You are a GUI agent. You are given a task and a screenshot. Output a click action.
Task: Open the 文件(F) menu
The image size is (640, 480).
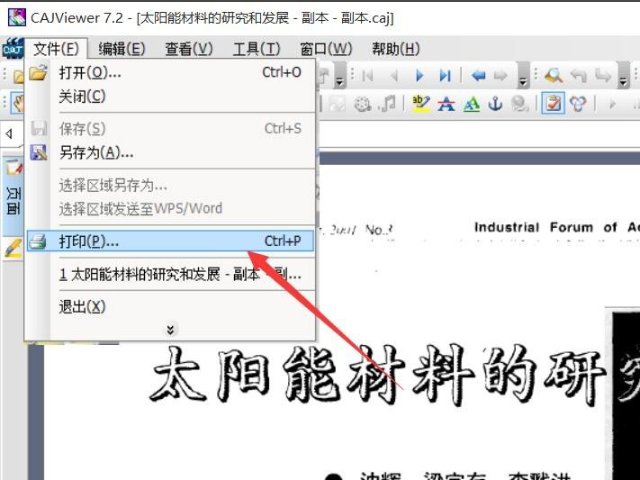pos(56,49)
